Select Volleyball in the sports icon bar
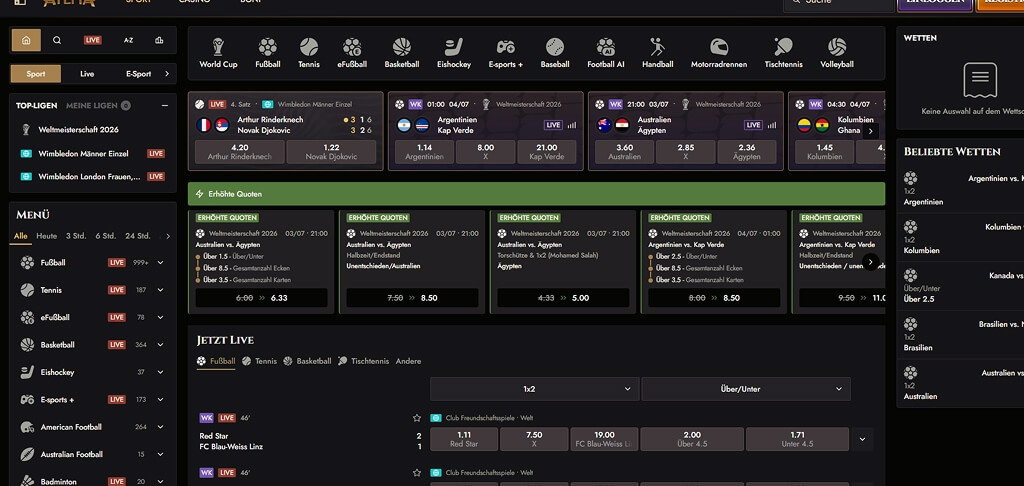The width and height of the screenshot is (1024, 486). [x=837, y=53]
